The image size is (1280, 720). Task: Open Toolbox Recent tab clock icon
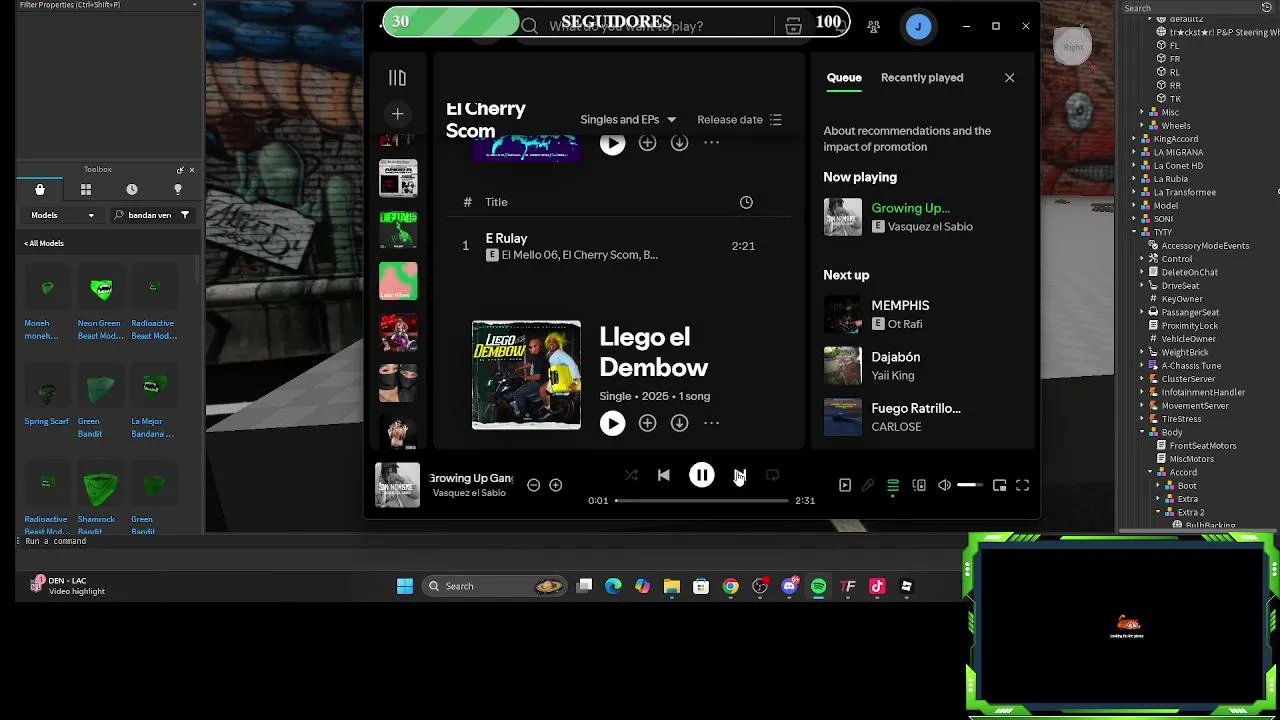point(132,189)
